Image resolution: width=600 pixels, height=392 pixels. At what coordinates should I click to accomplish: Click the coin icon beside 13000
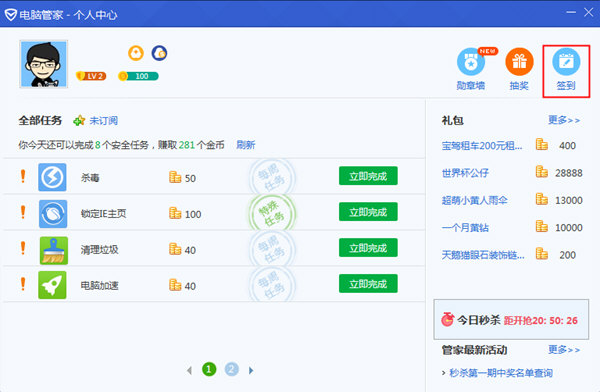(541, 199)
